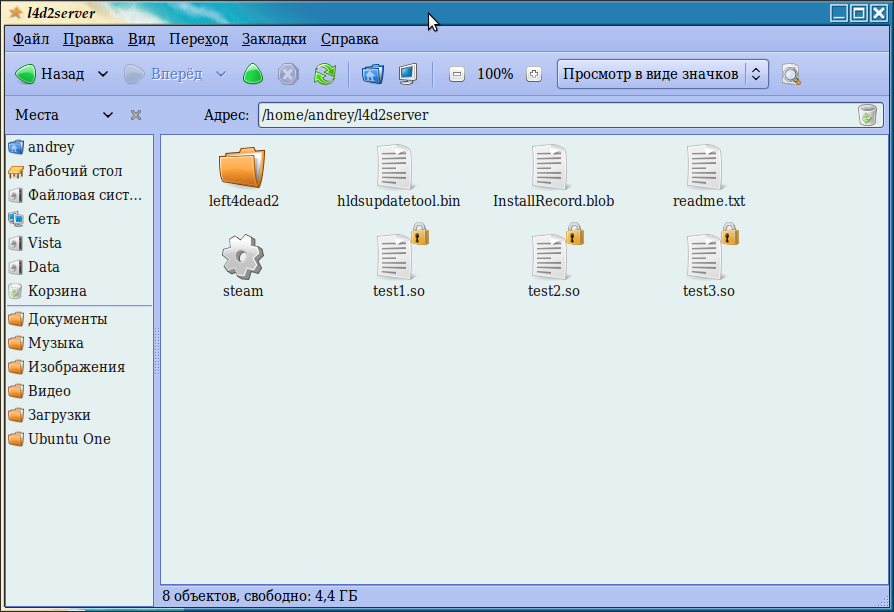
Task: Close the Places sidebar panel
Action: tap(136, 115)
